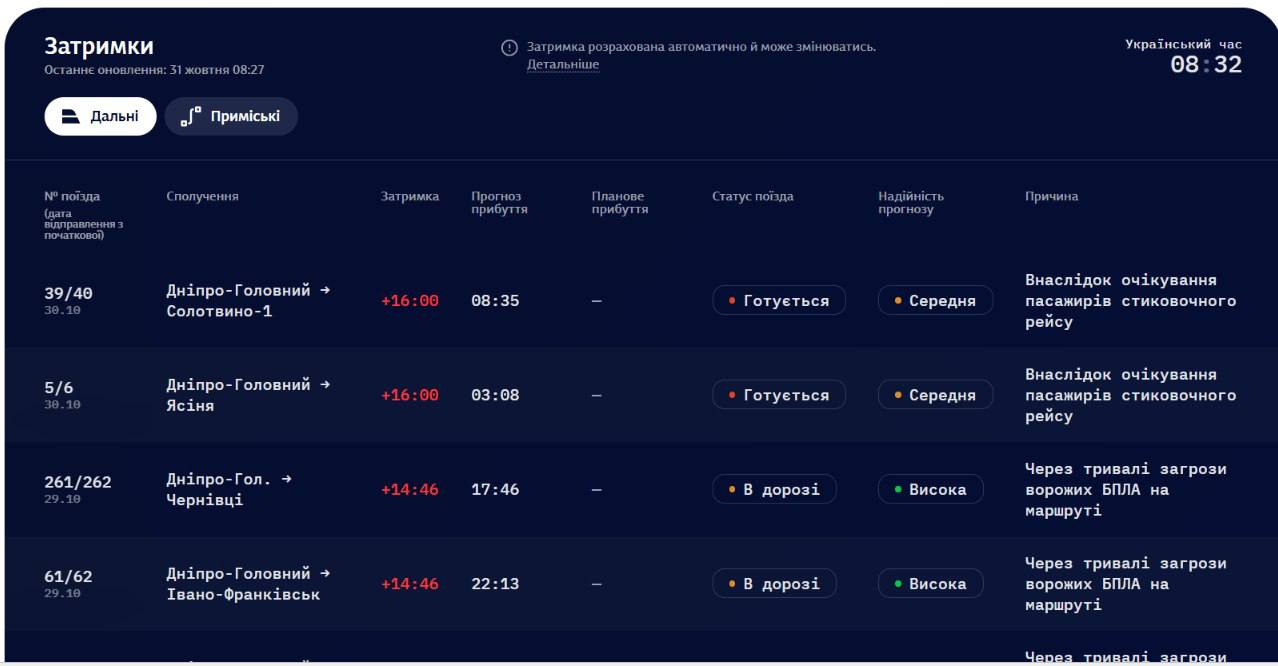The width and height of the screenshot is (1278, 666).
Task: Click forecast arrival 03:08
Action: [x=495, y=395]
